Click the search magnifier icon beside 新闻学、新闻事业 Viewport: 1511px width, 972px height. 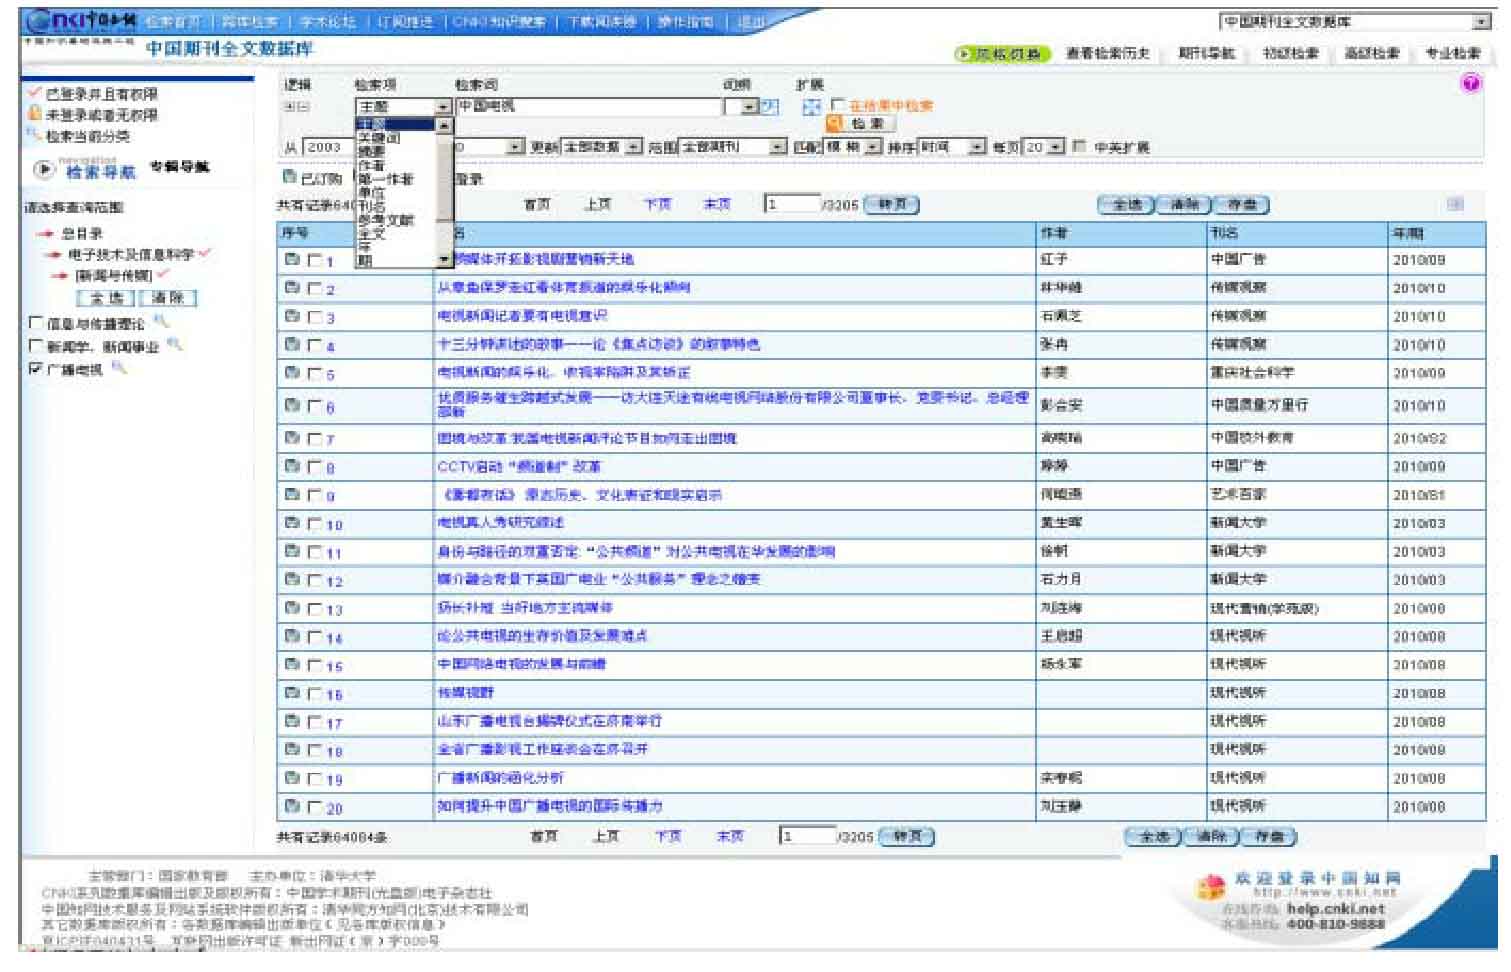click(x=175, y=345)
